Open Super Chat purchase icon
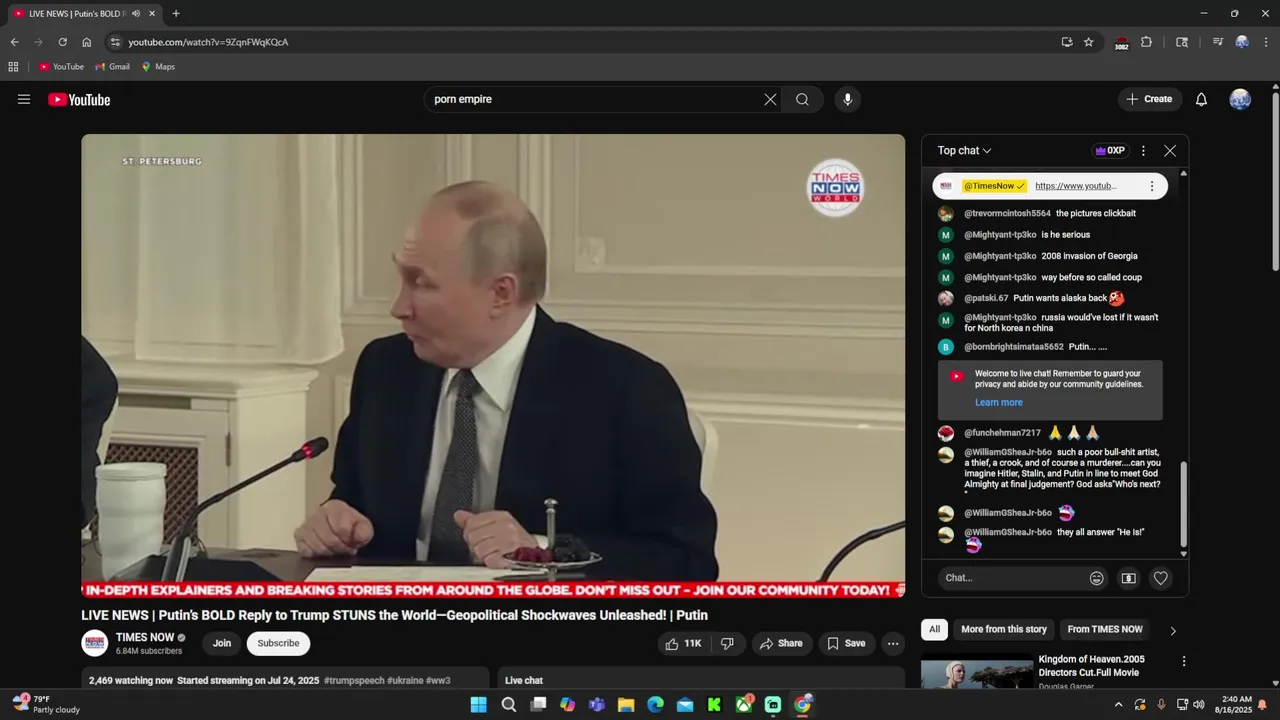Viewport: 1280px width, 720px height. tap(1128, 578)
